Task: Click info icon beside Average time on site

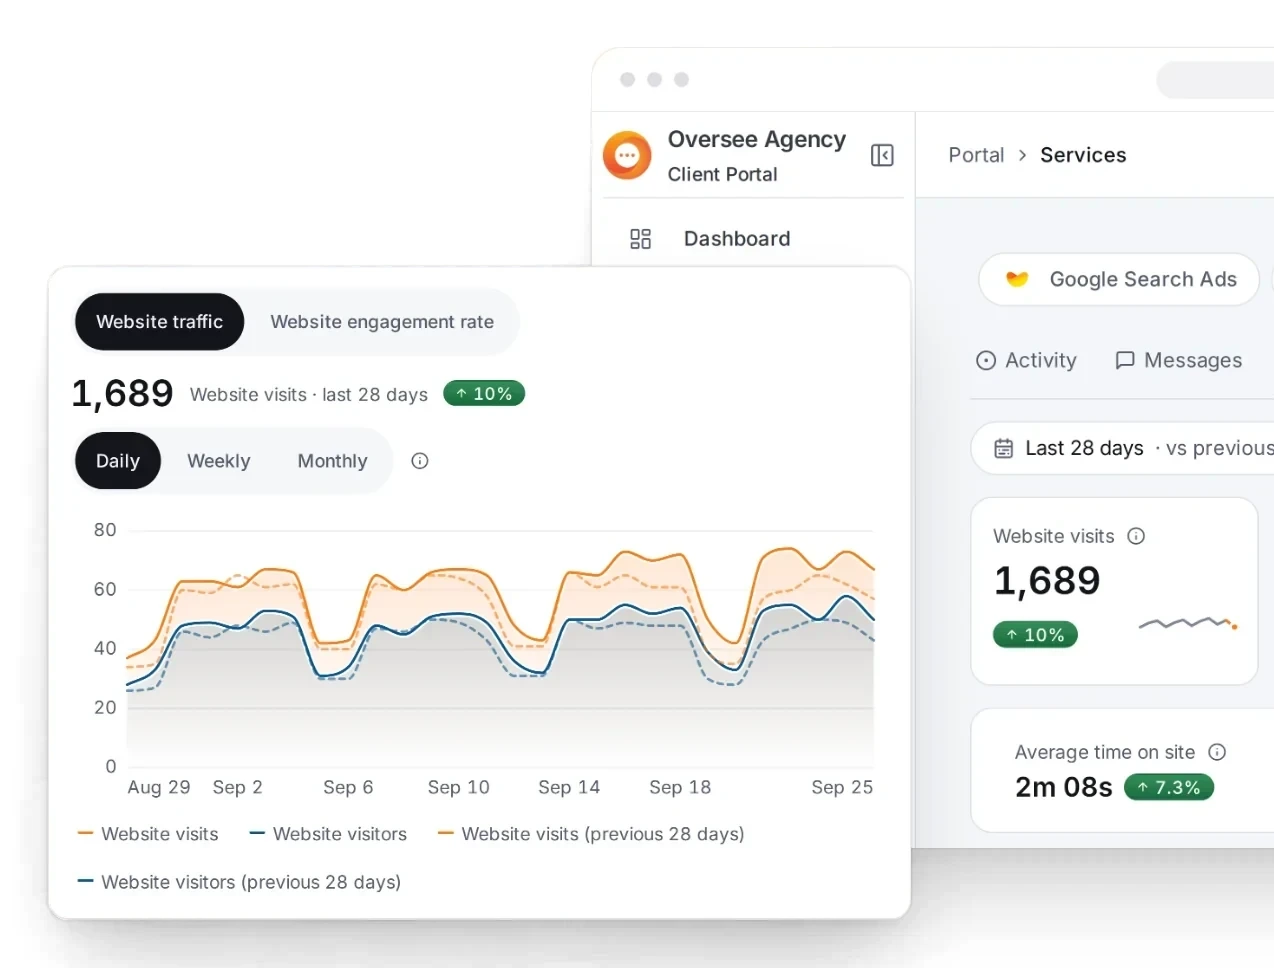Action: pyautogui.click(x=1217, y=752)
